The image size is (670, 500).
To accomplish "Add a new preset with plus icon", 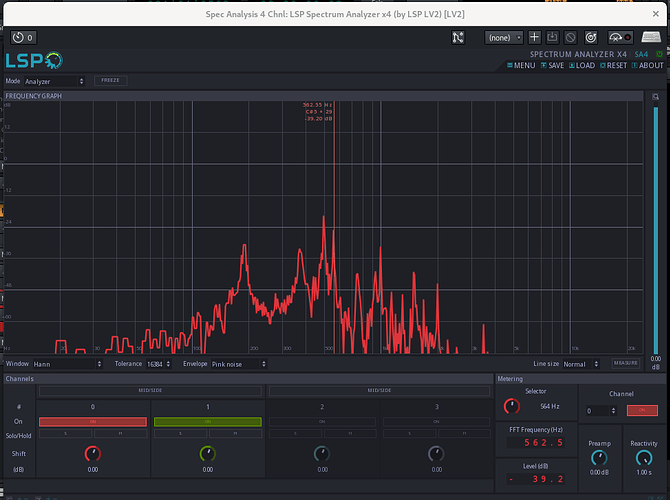I will (x=535, y=37).
